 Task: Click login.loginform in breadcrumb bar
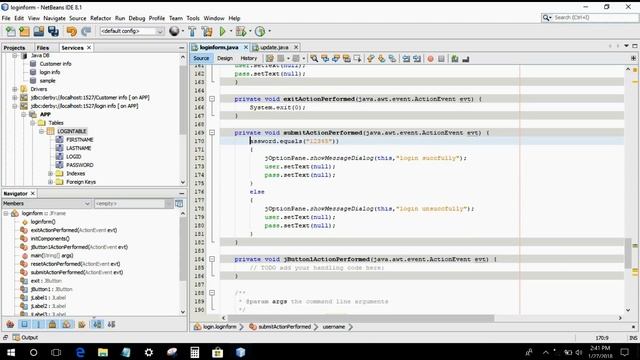click(x=220, y=327)
